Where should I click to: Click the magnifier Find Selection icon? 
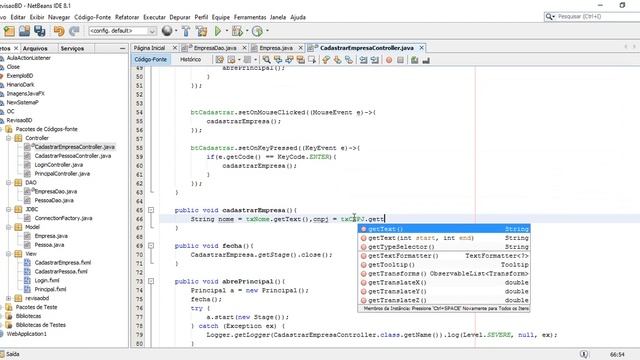pyautogui.click(x=267, y=60)
